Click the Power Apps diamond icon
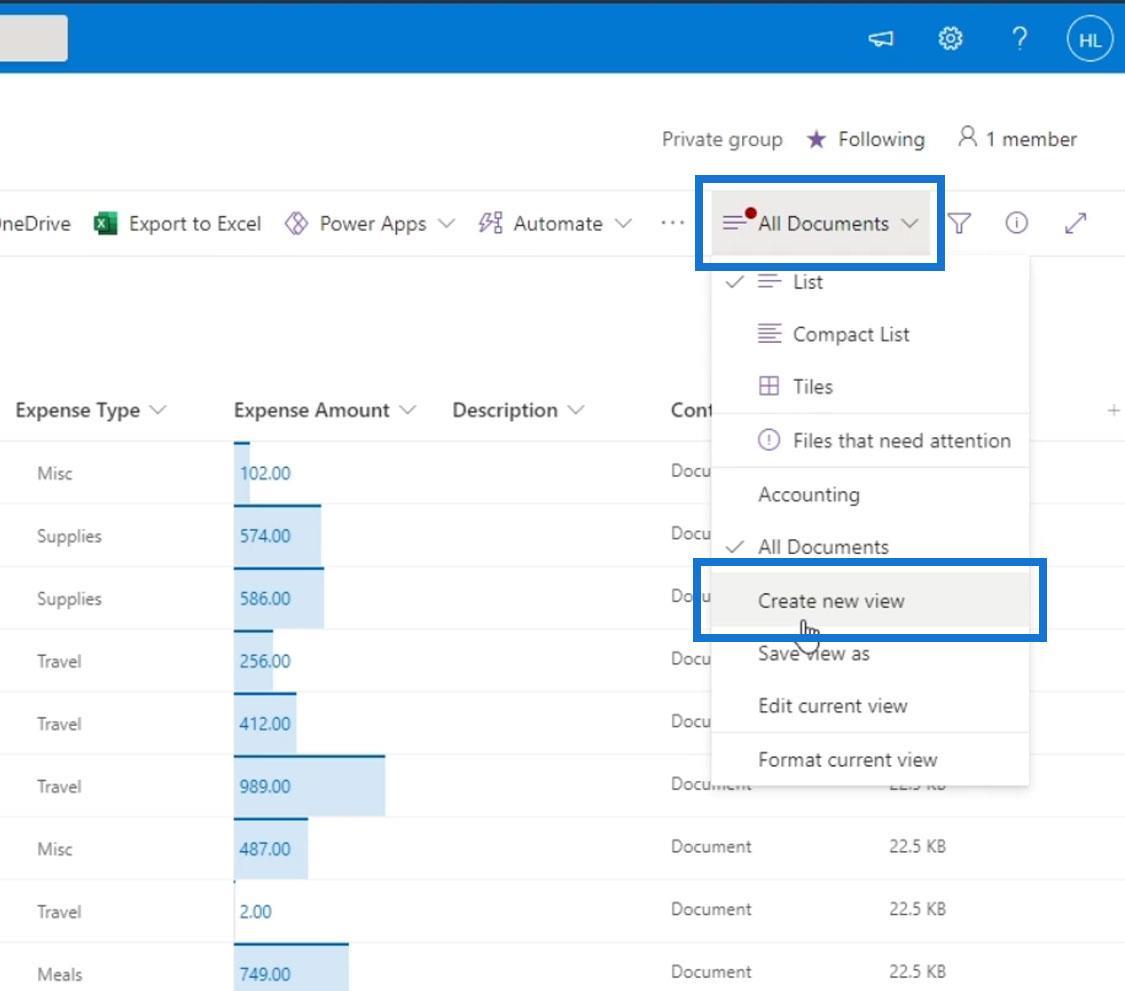The image size is (1125, 991). 296,223
